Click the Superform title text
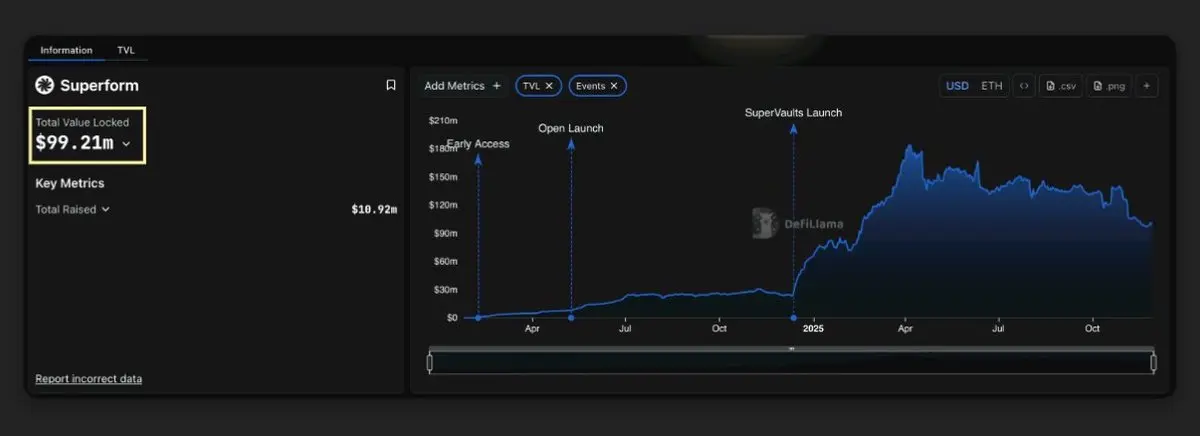This screenshot has width=1200, height=436. tap(99, 85)
